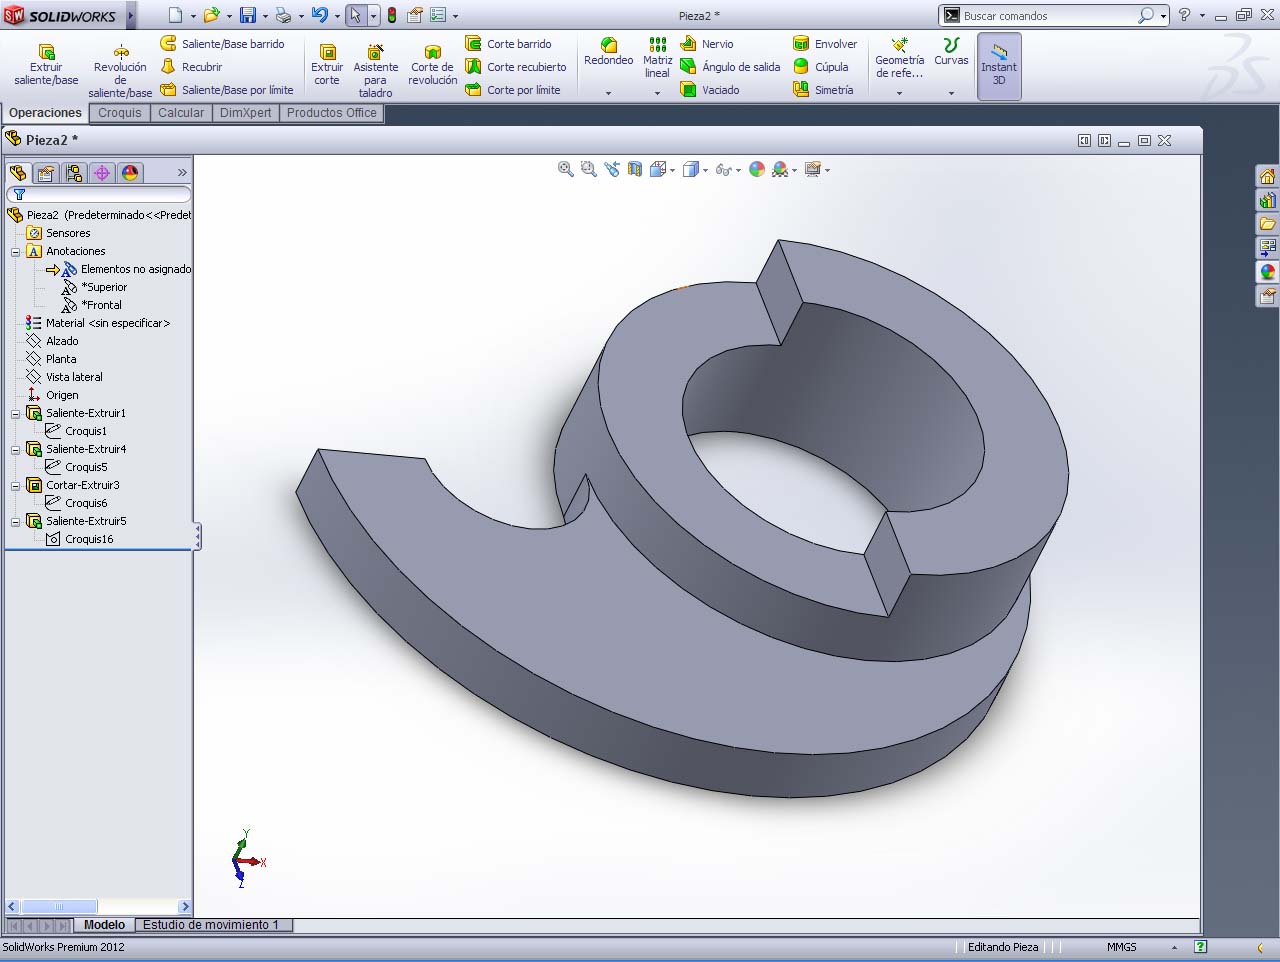The height and width of the screenshot is (962, 1280).
Task: Select the Vaciado shell tool
Action: 710,90
